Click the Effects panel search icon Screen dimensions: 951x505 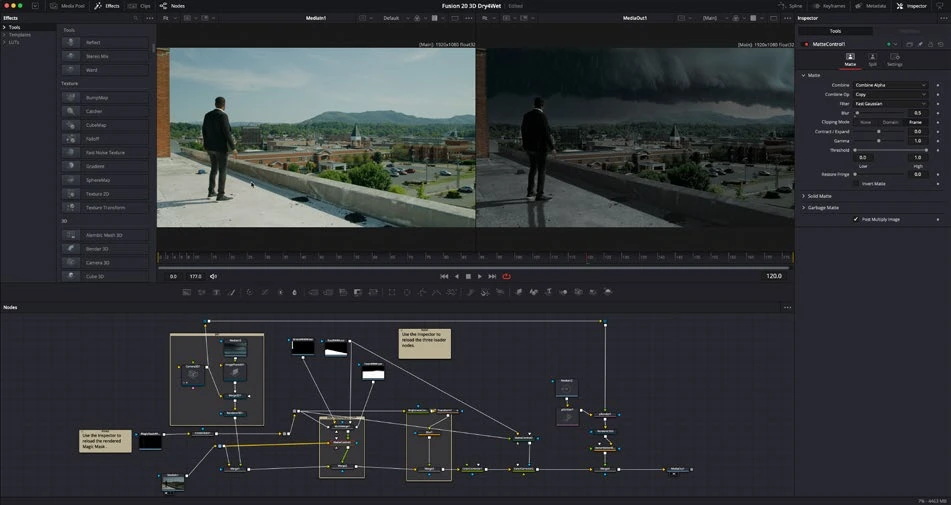(136, 18)
